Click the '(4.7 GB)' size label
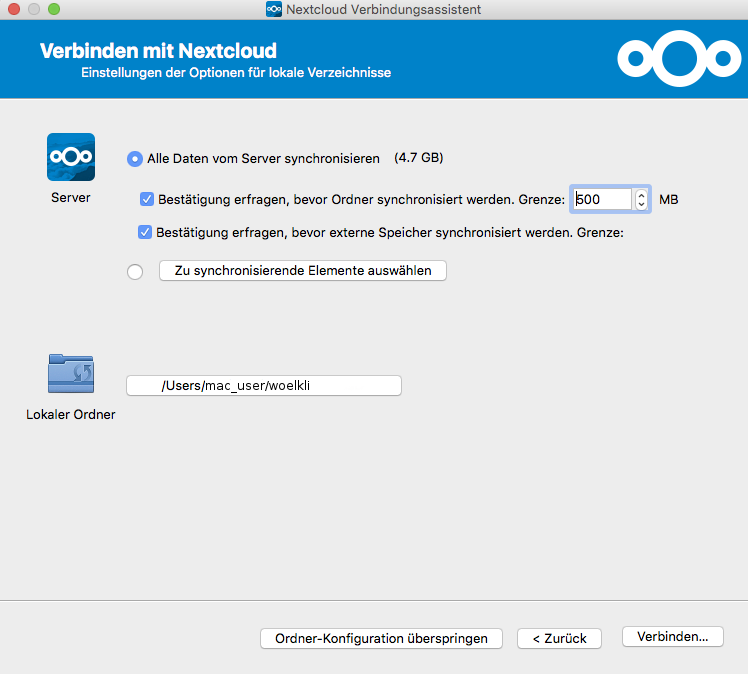This screenshot has width=748, height=674. pos(419,158)
